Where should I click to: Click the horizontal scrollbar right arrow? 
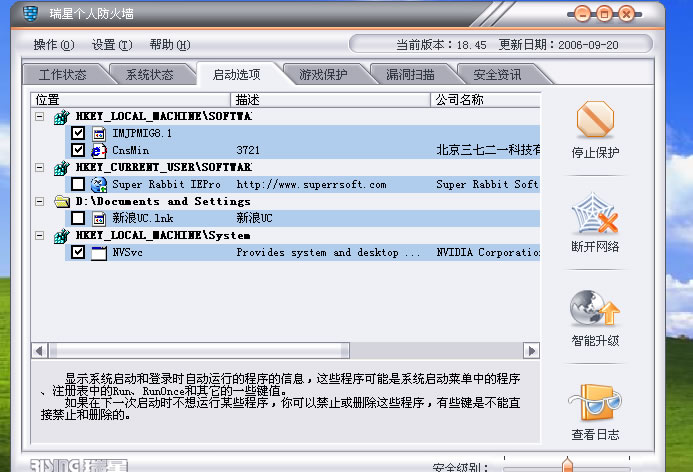point(532,351)
